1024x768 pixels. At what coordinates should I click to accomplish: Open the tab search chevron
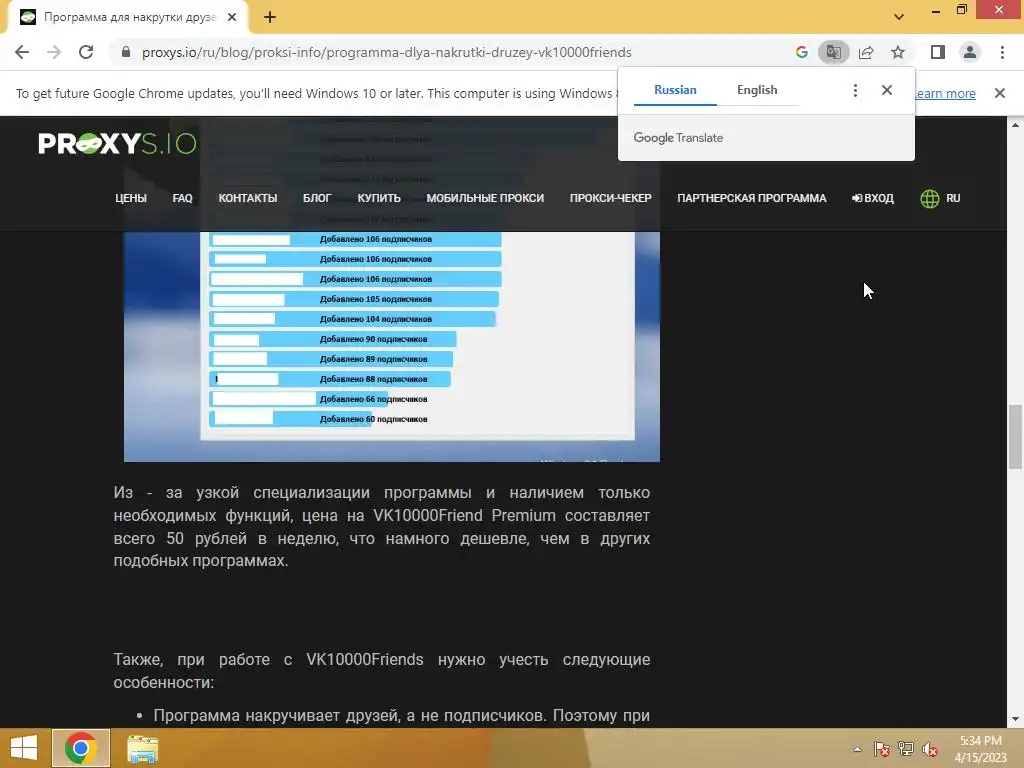pyautogui.click(x=899, y=17)
